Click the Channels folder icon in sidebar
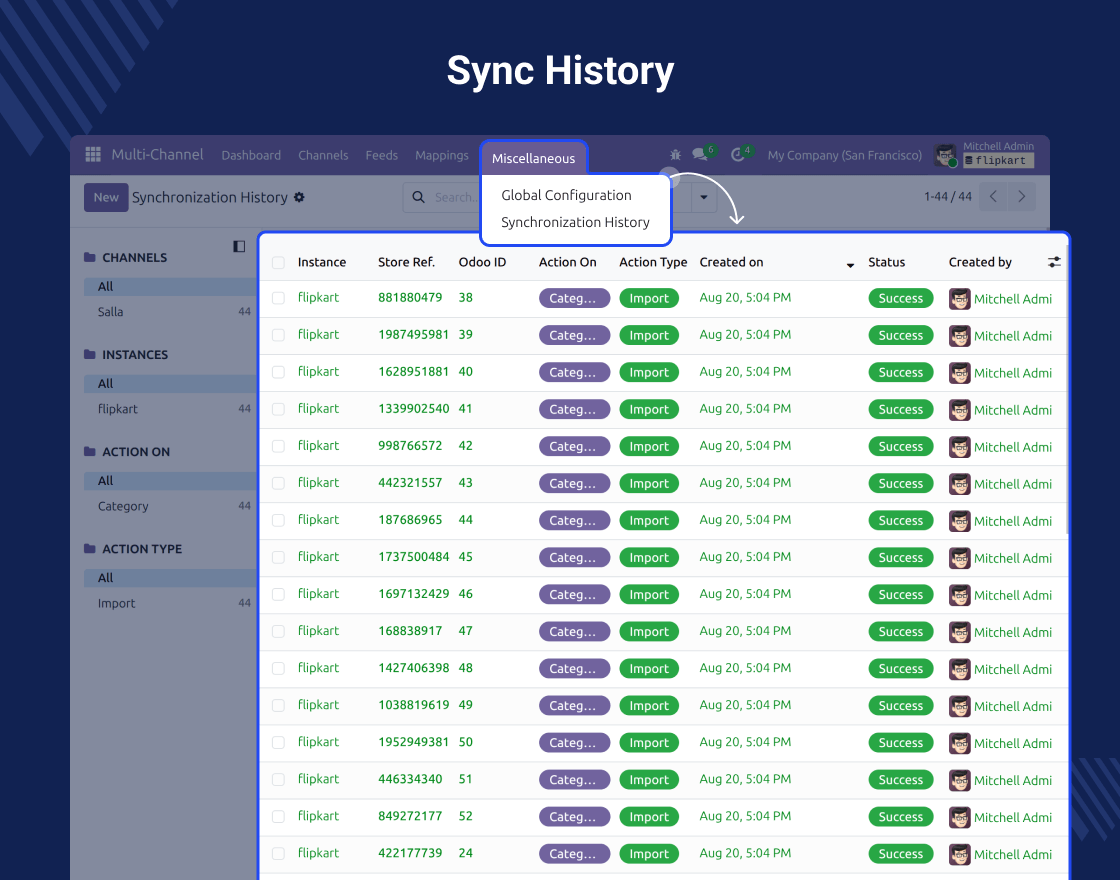The image size is (1120, 880). (89, 257)
